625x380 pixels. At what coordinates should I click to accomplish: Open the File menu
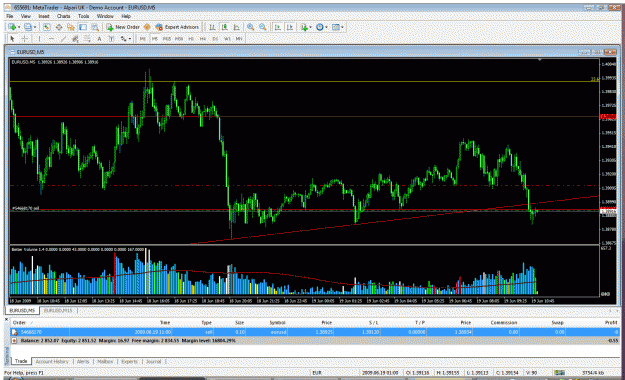(x=10, y=16)
